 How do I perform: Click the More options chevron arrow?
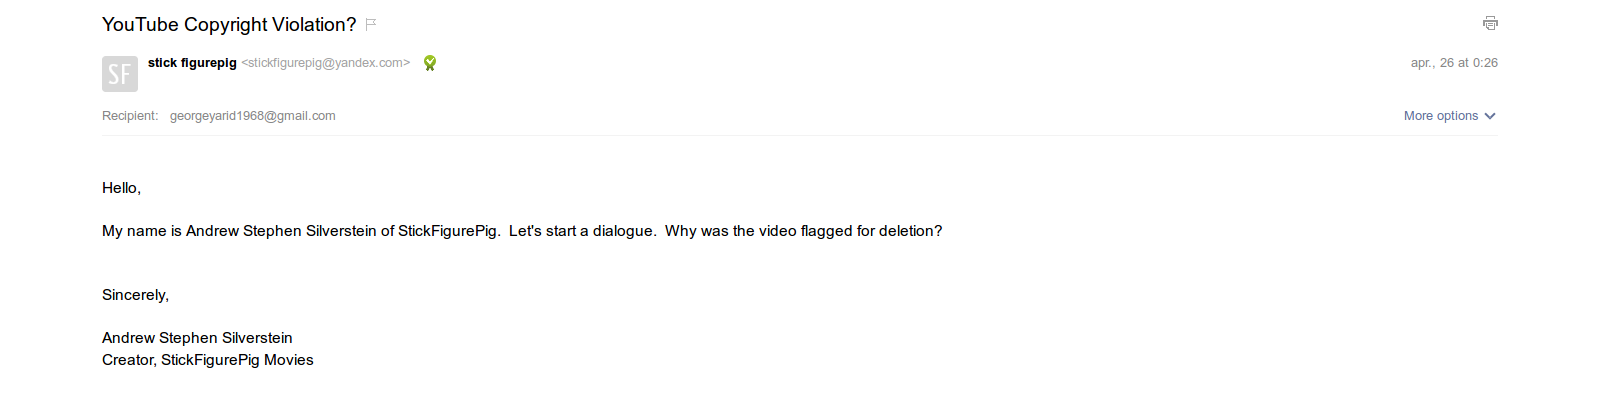pyautogui.click(x=1490, y=116)
